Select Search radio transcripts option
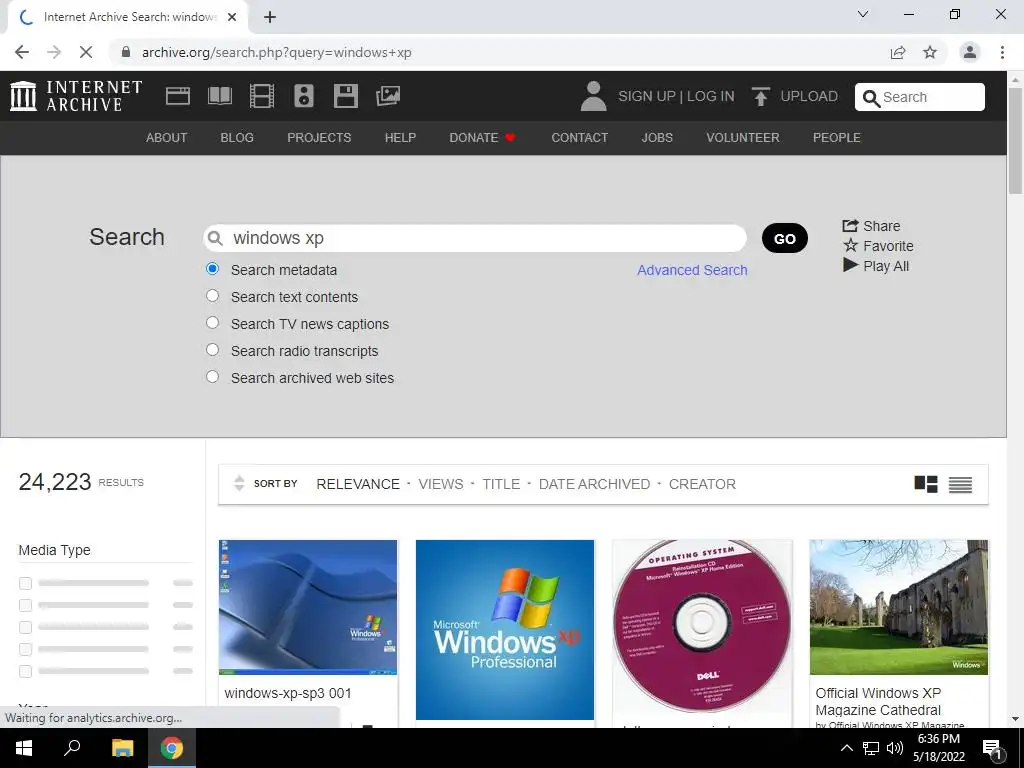The image size is (1024, 768). pos(212,349)
